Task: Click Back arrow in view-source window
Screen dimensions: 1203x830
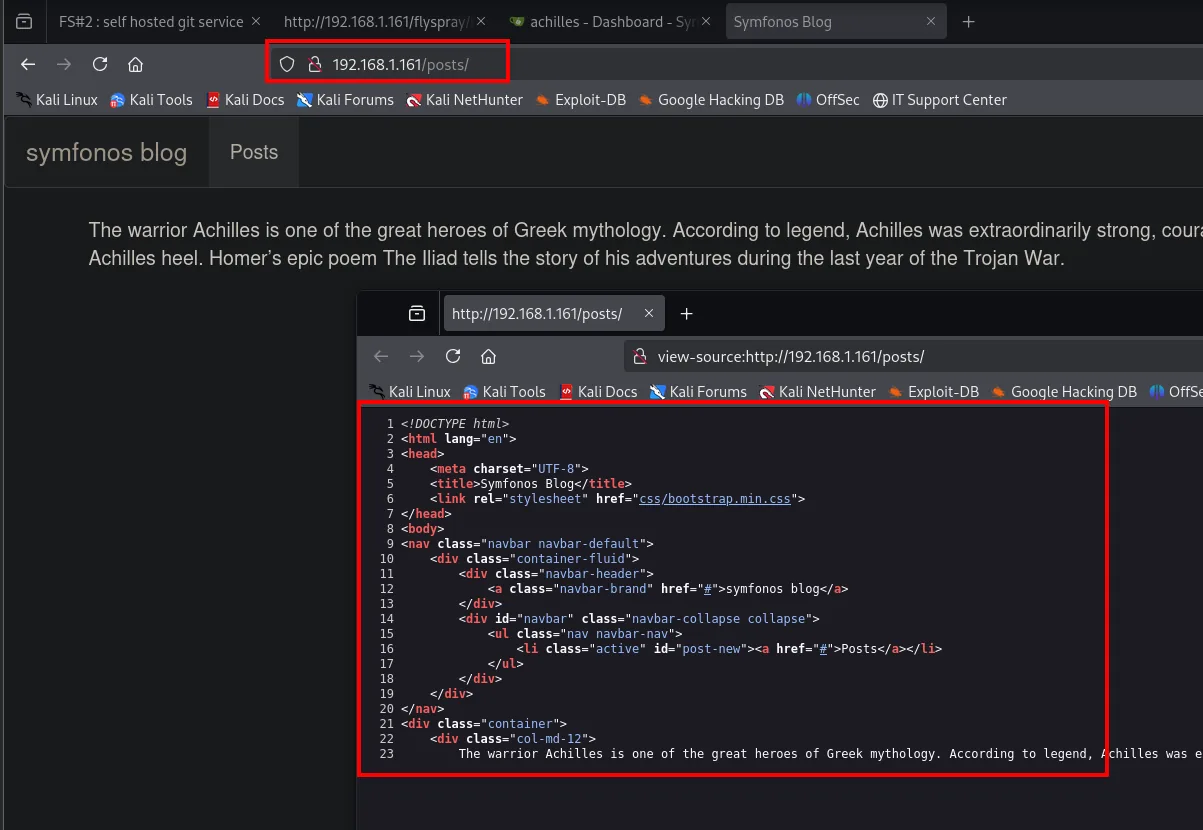Action: 381,357
